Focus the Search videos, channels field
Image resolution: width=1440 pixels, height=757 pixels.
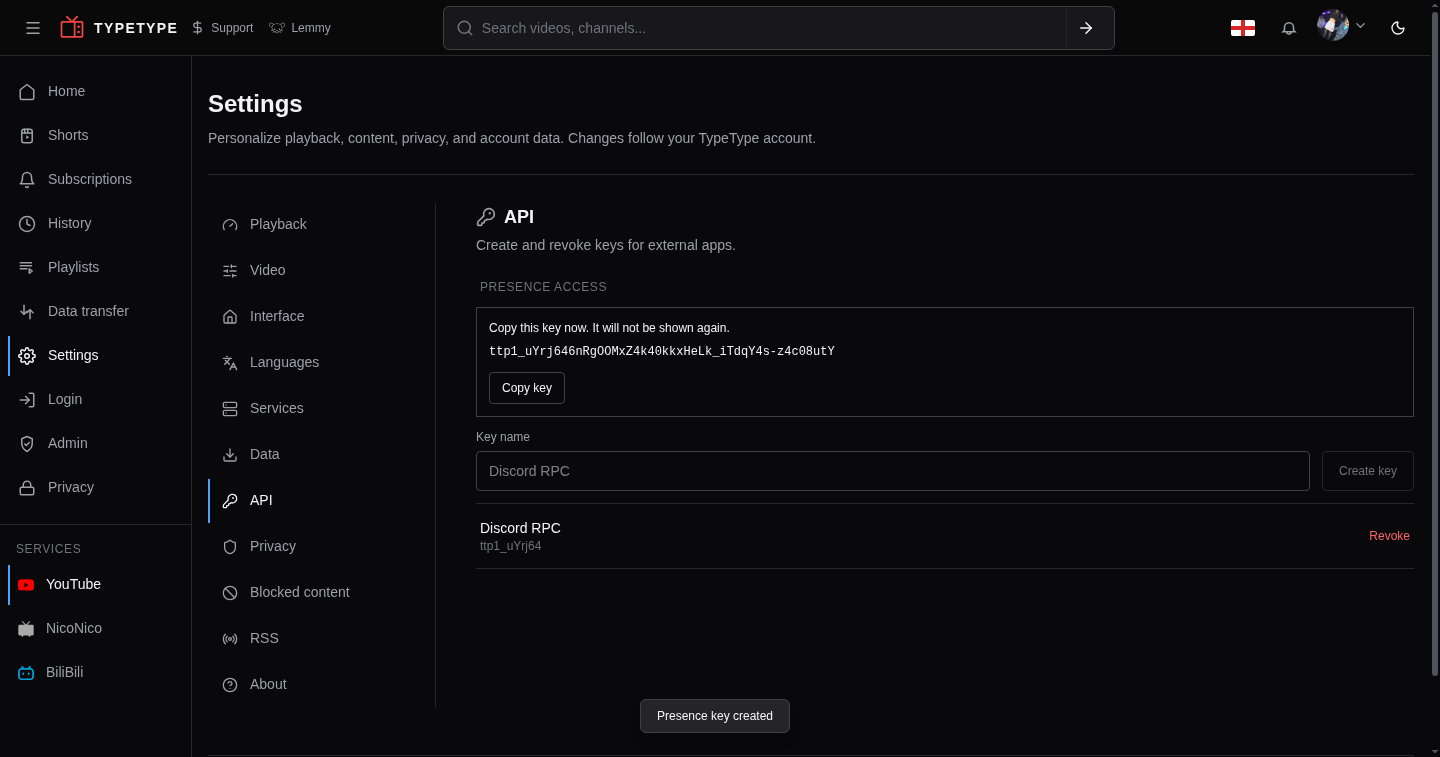(770, 28)
